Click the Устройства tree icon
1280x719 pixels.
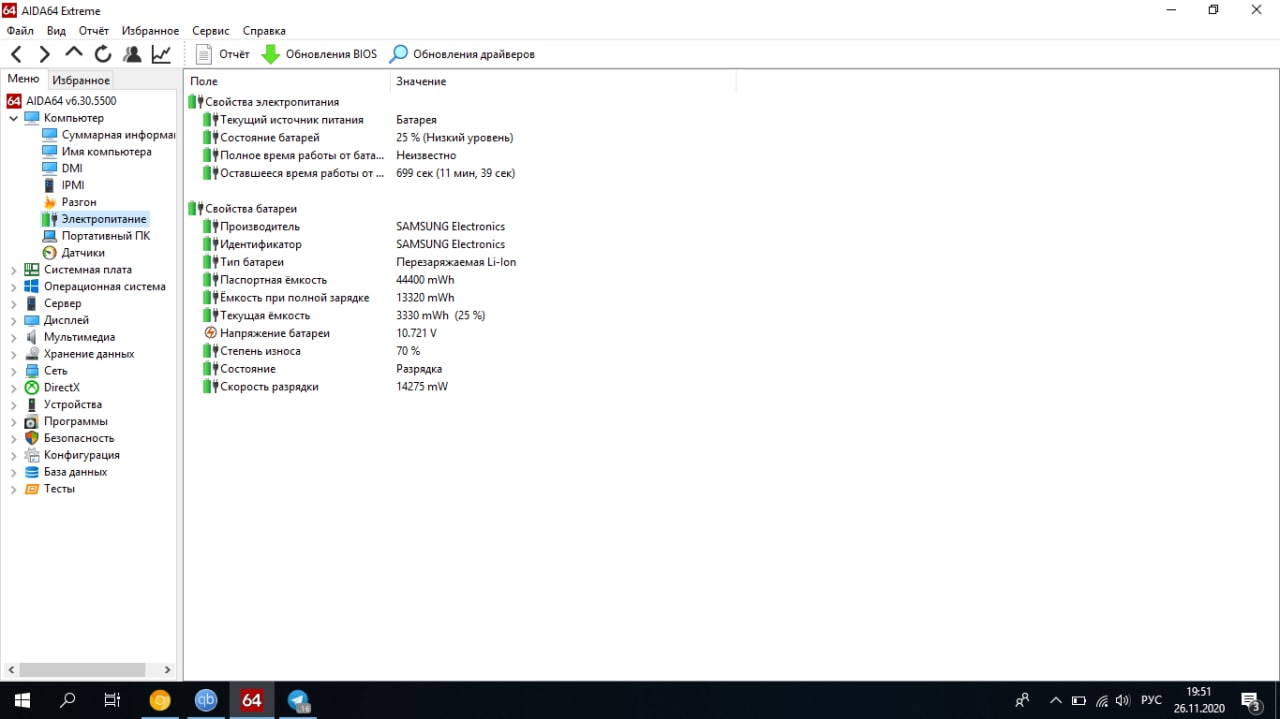pos(32,404)
